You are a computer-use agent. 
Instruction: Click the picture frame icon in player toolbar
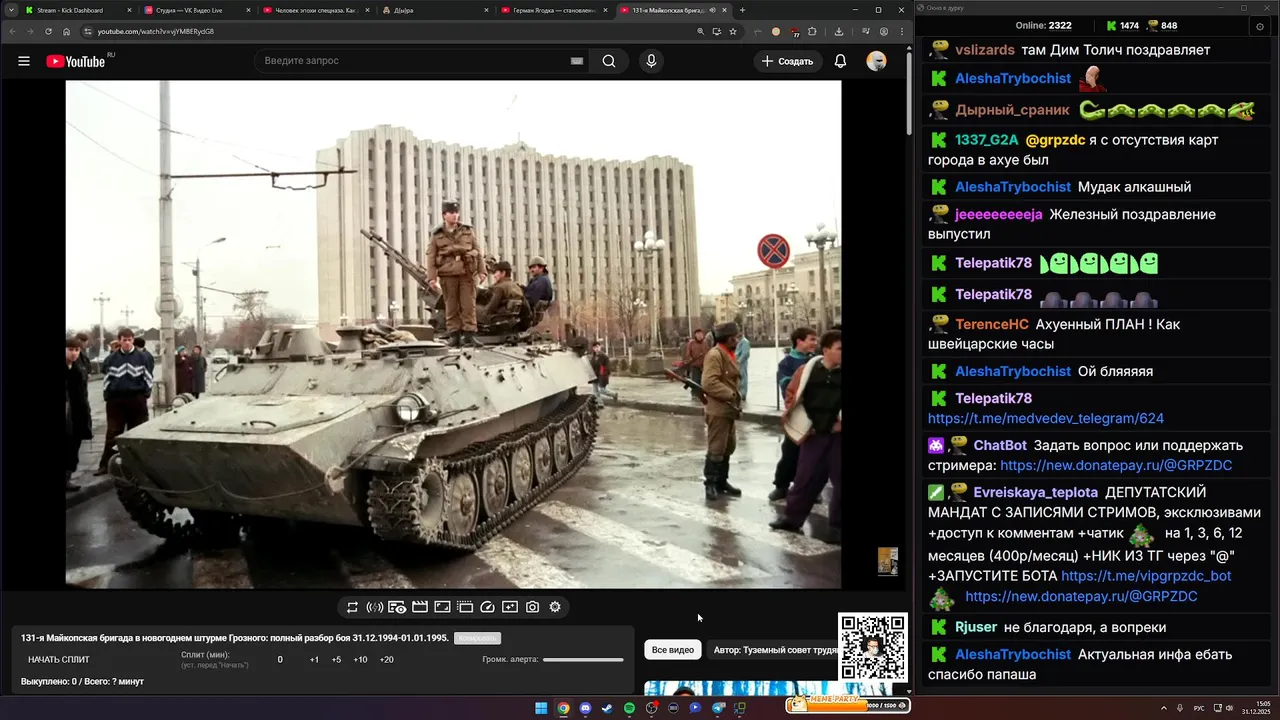(442, 607)
